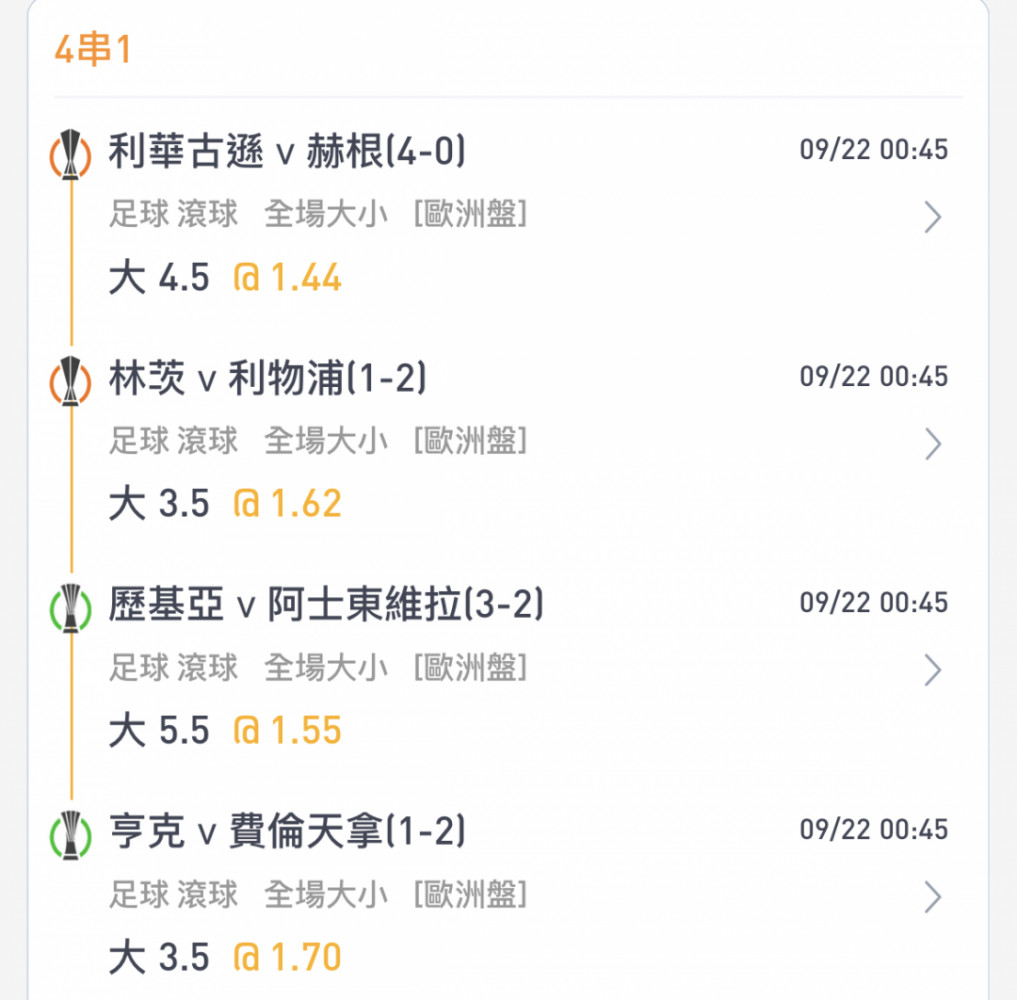The image size is (1017, 1000).
Task: Select odds @1.55 for 大 5.5
Action: (x=287, y=730)
